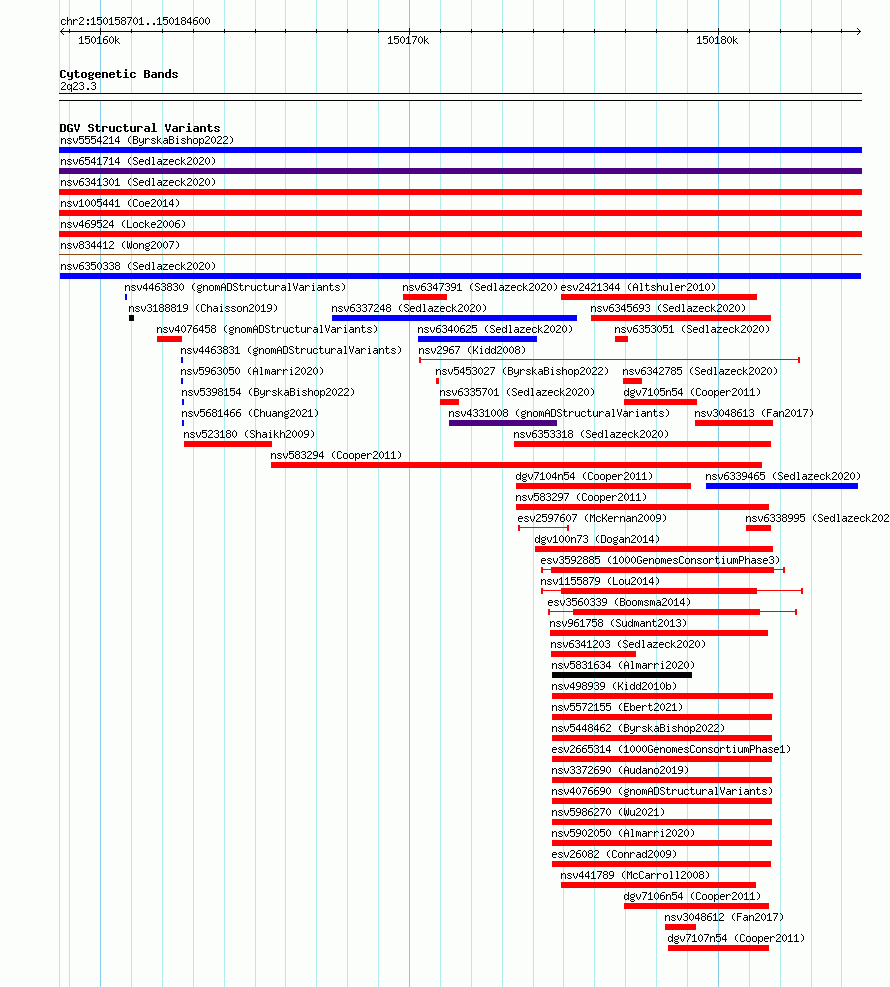
Task: Click dgv100n73 (Dogan2014) label
Action: [x=597, y=539]
